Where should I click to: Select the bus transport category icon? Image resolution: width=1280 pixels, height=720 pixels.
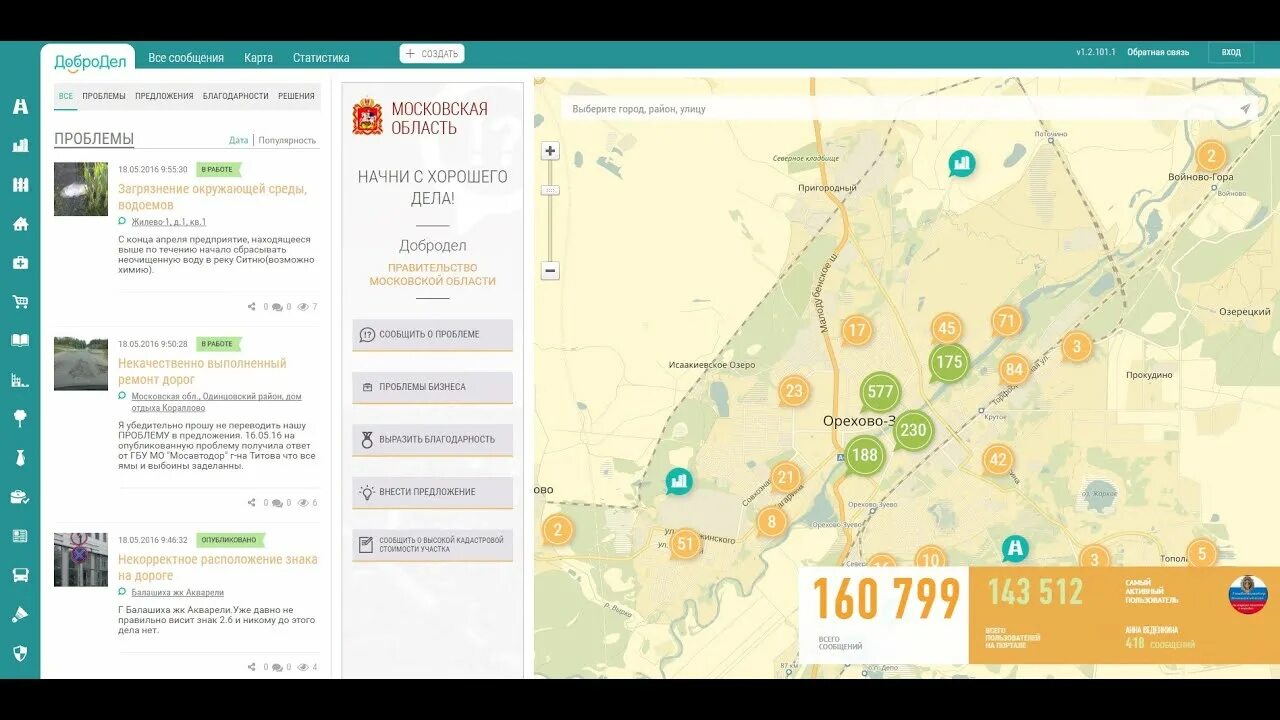tap(20, 575)
